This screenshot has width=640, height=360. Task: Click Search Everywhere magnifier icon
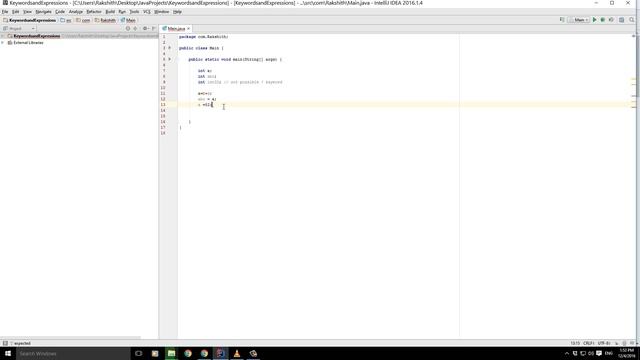click(632, 20)
